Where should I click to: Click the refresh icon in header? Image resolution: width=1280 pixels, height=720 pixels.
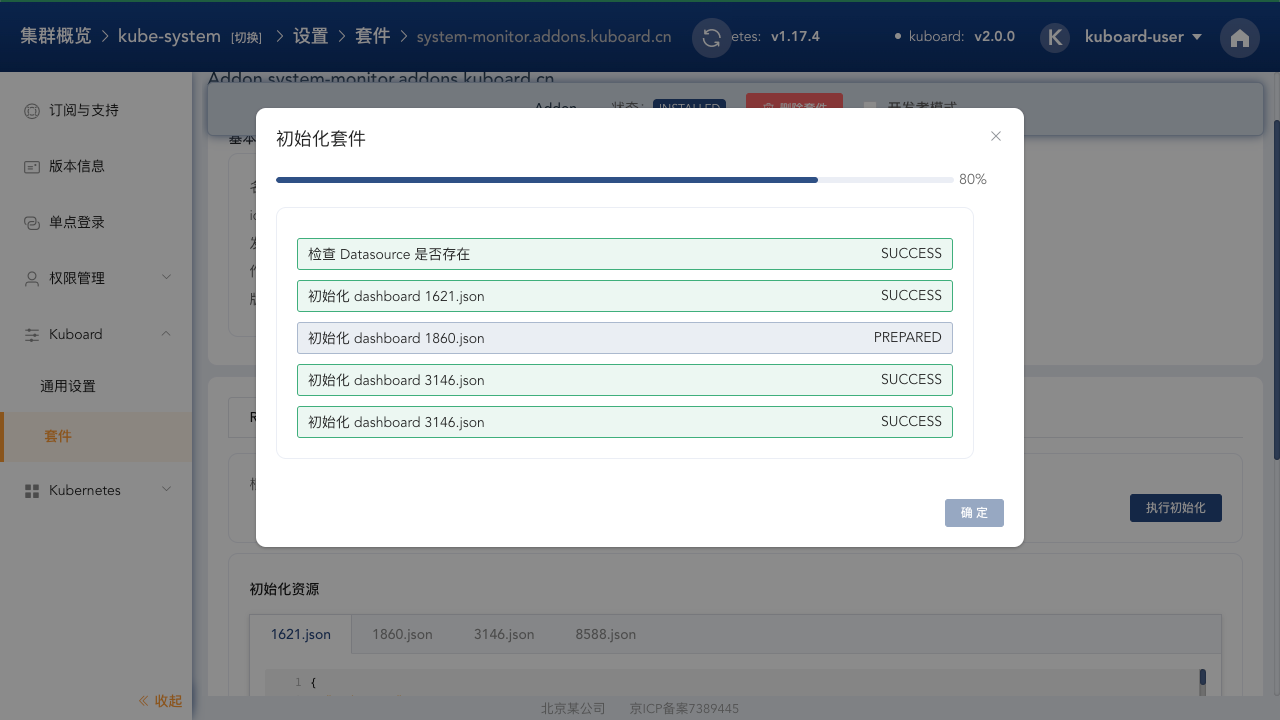pyautogui.click(x=711, y=38)
